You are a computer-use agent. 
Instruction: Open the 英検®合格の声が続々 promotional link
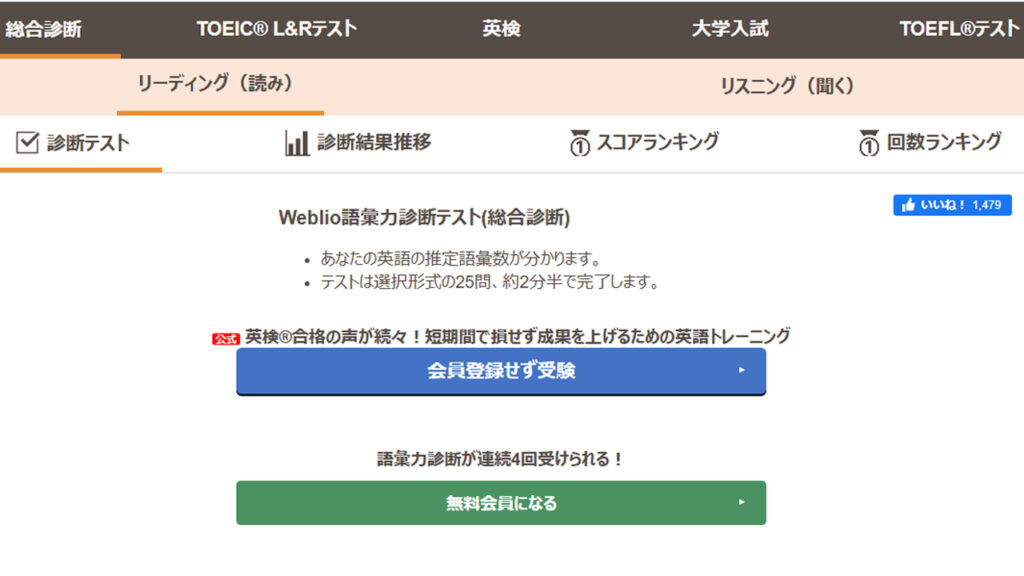tap(517, 336)
